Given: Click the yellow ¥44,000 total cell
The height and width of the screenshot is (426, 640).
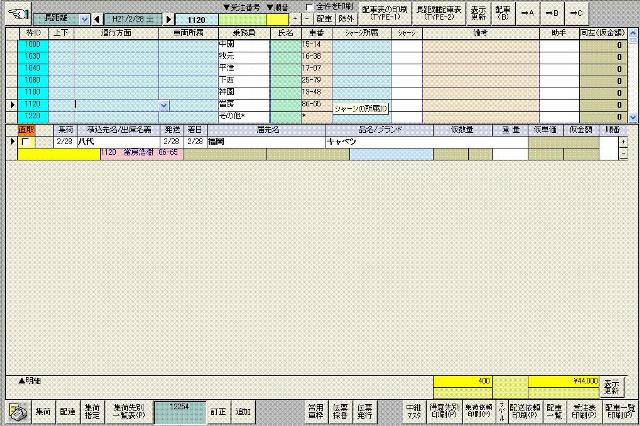Looking at the screenshot, I should pos(563,381).
